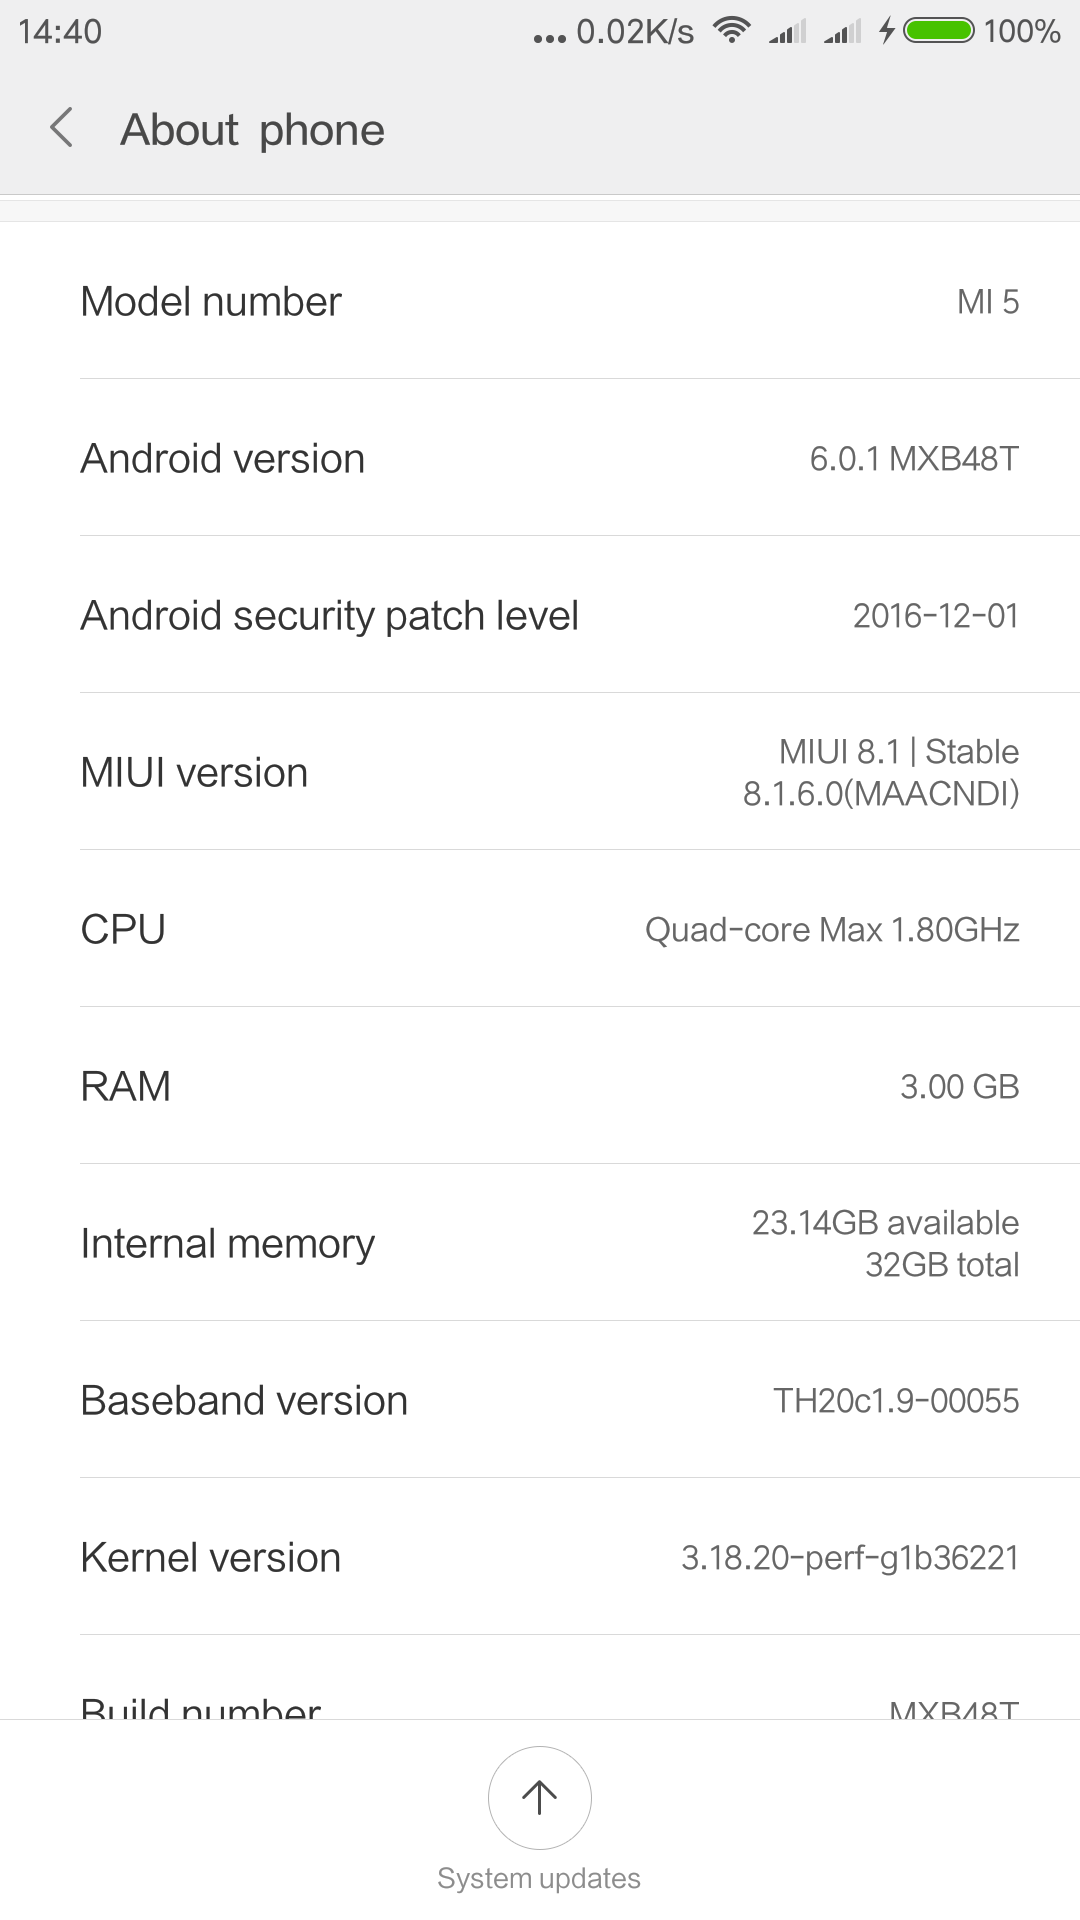
Task: Open the Internal memory row
Action: click(540, 1243)
